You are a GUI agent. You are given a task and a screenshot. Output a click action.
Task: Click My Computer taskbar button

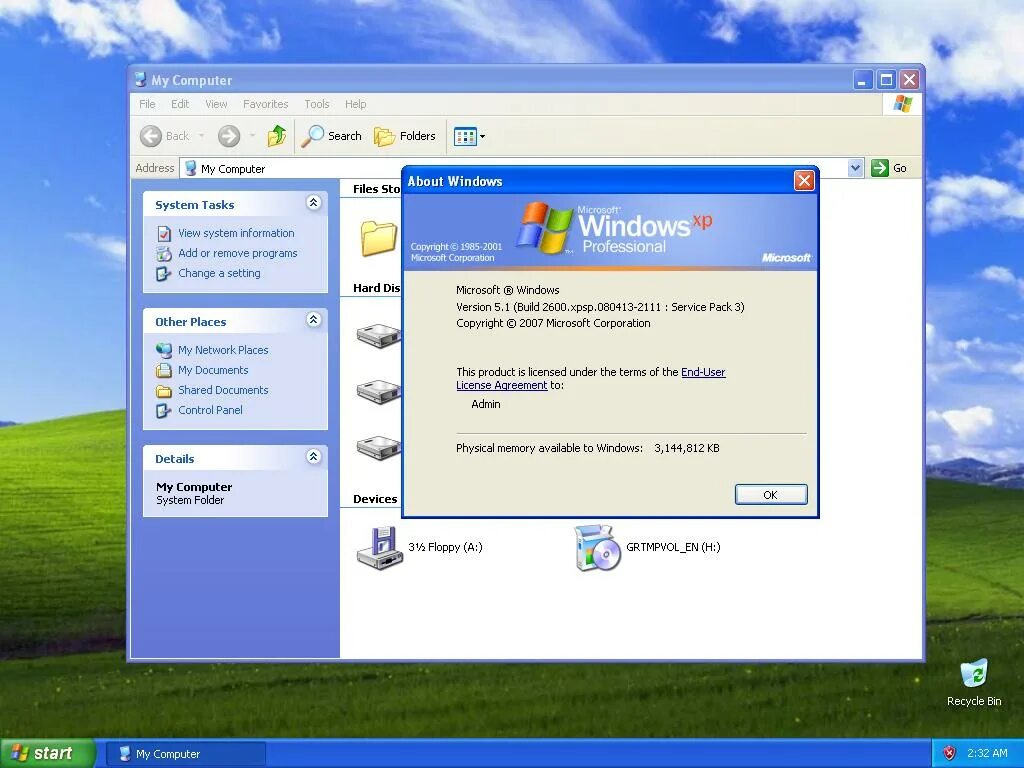click(x=186, y=754)
